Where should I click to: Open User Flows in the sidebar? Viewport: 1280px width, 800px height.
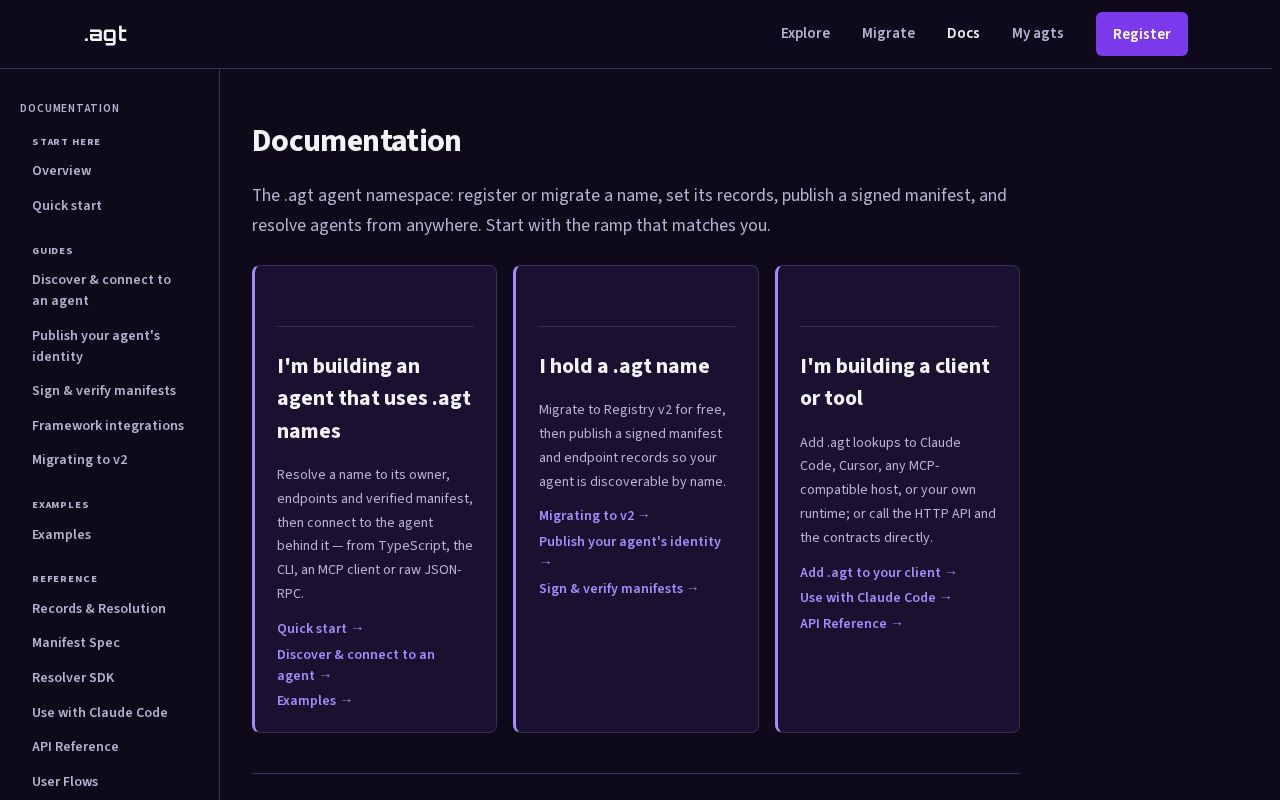tap(65, 782)
